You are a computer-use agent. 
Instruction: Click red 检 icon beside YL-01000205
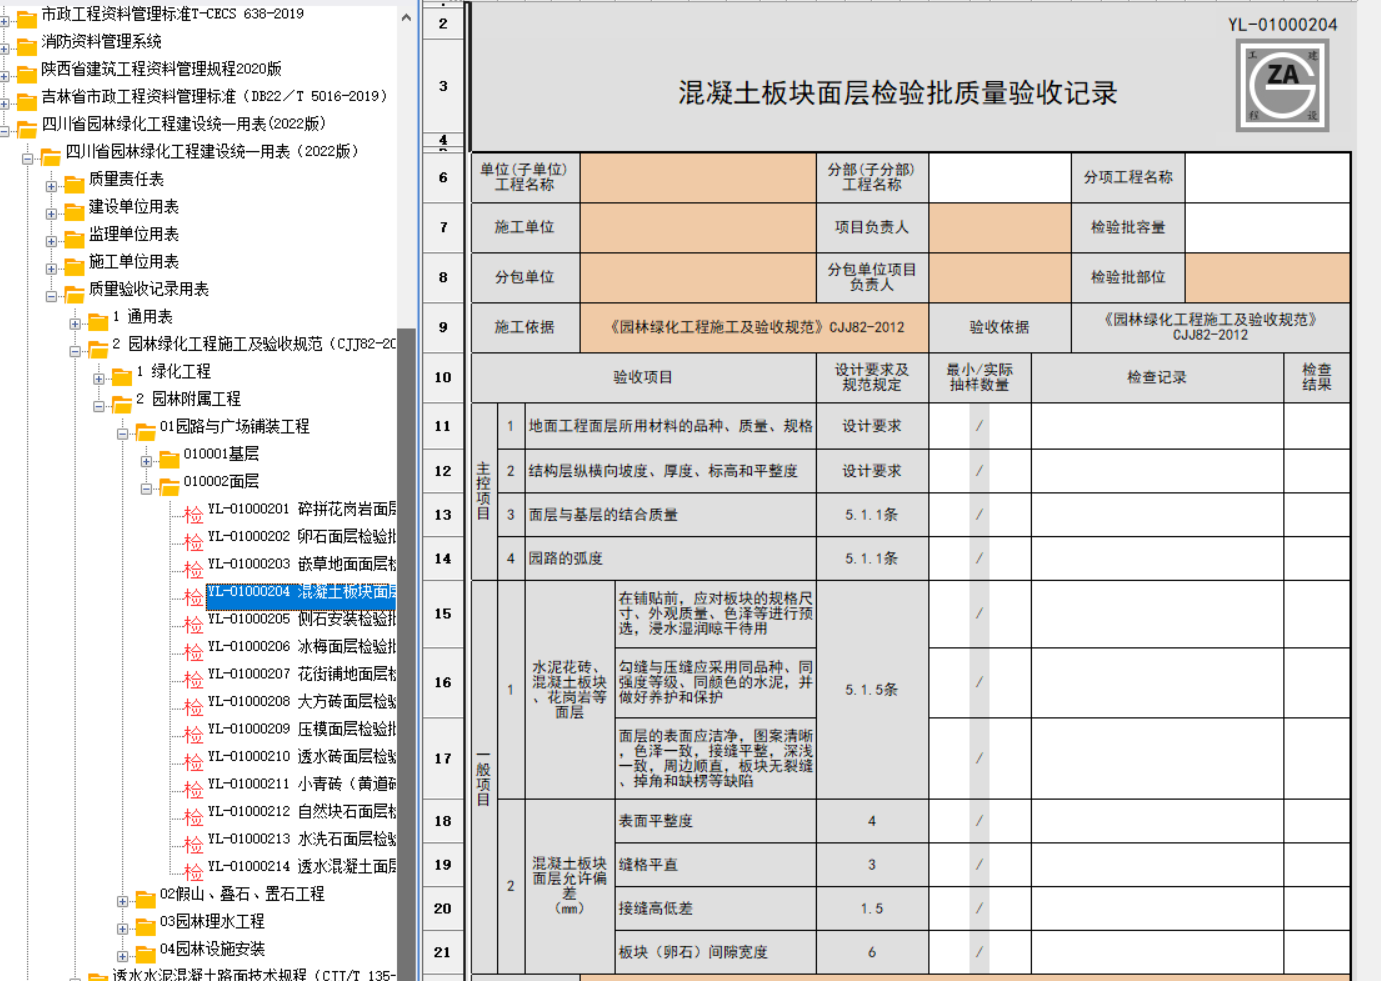point(193,625)
